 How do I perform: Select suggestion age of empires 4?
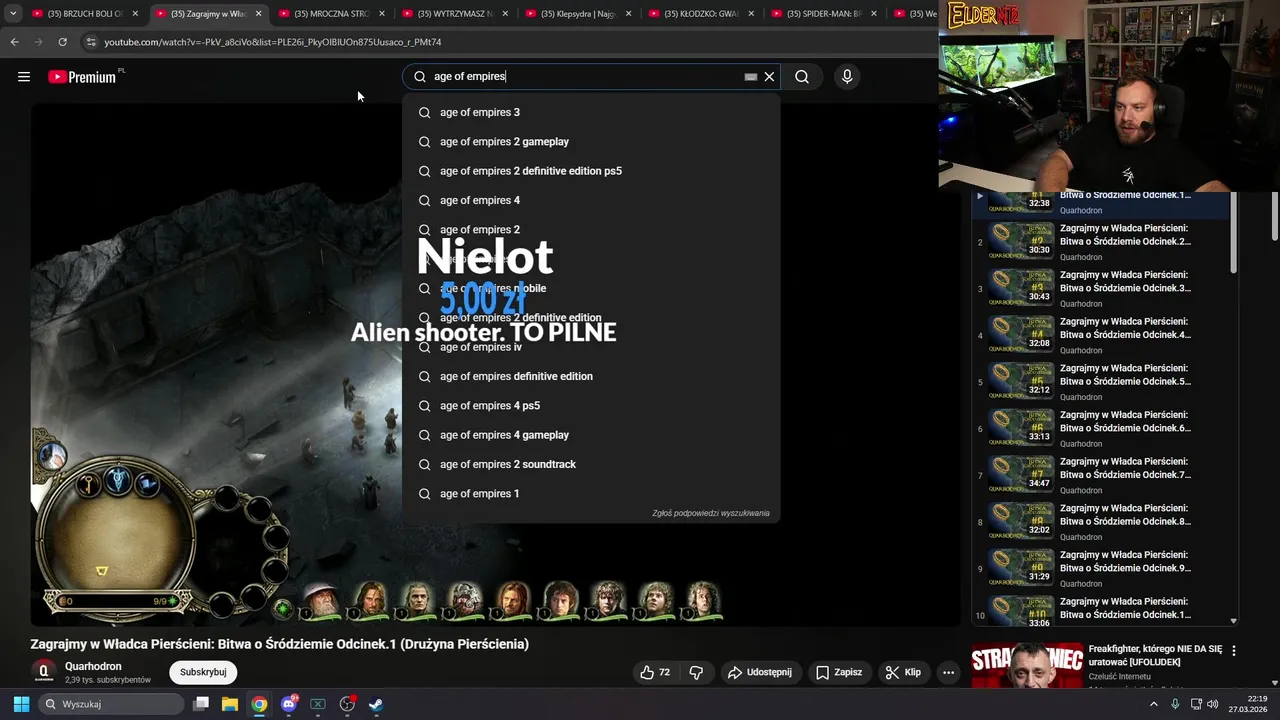(x=591, y=200)
